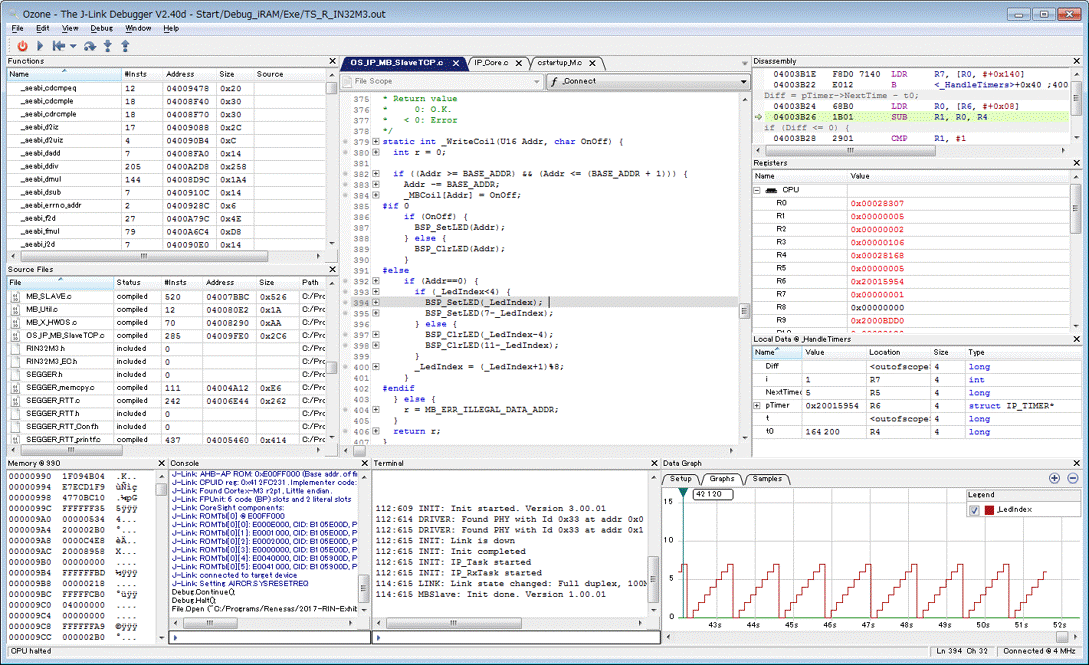1089x665 pixels.
Task: Click the red _LedIndex color swatch
Action: coord(989,510)
